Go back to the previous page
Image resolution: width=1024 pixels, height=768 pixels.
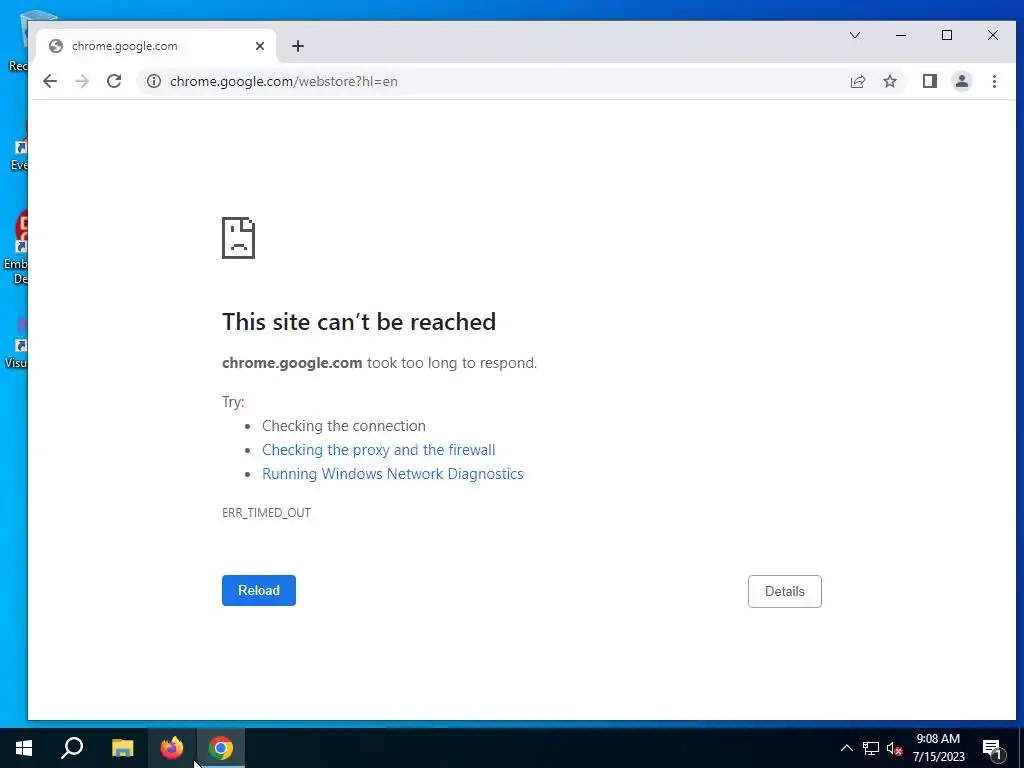tap(50, 81)
